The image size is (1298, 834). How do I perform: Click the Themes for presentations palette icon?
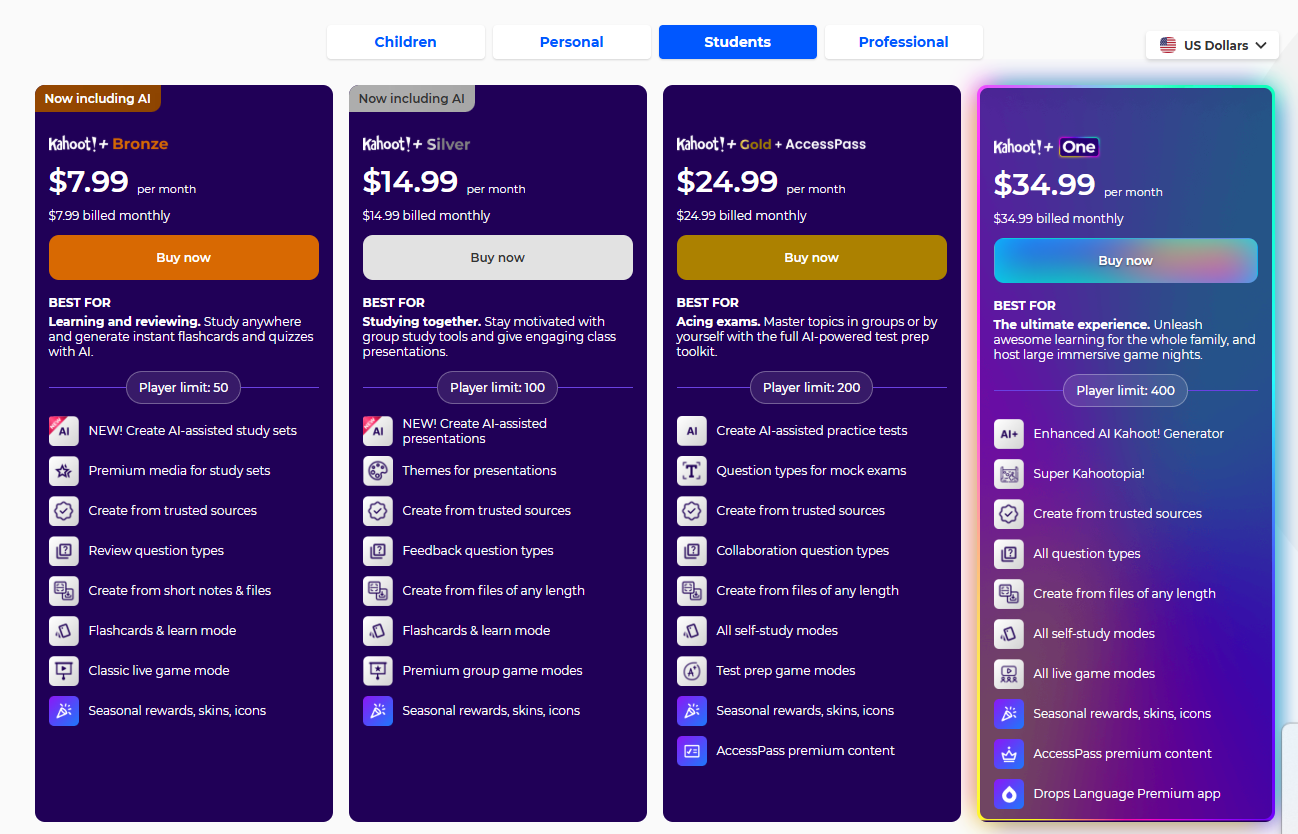(x=378, y=471)
